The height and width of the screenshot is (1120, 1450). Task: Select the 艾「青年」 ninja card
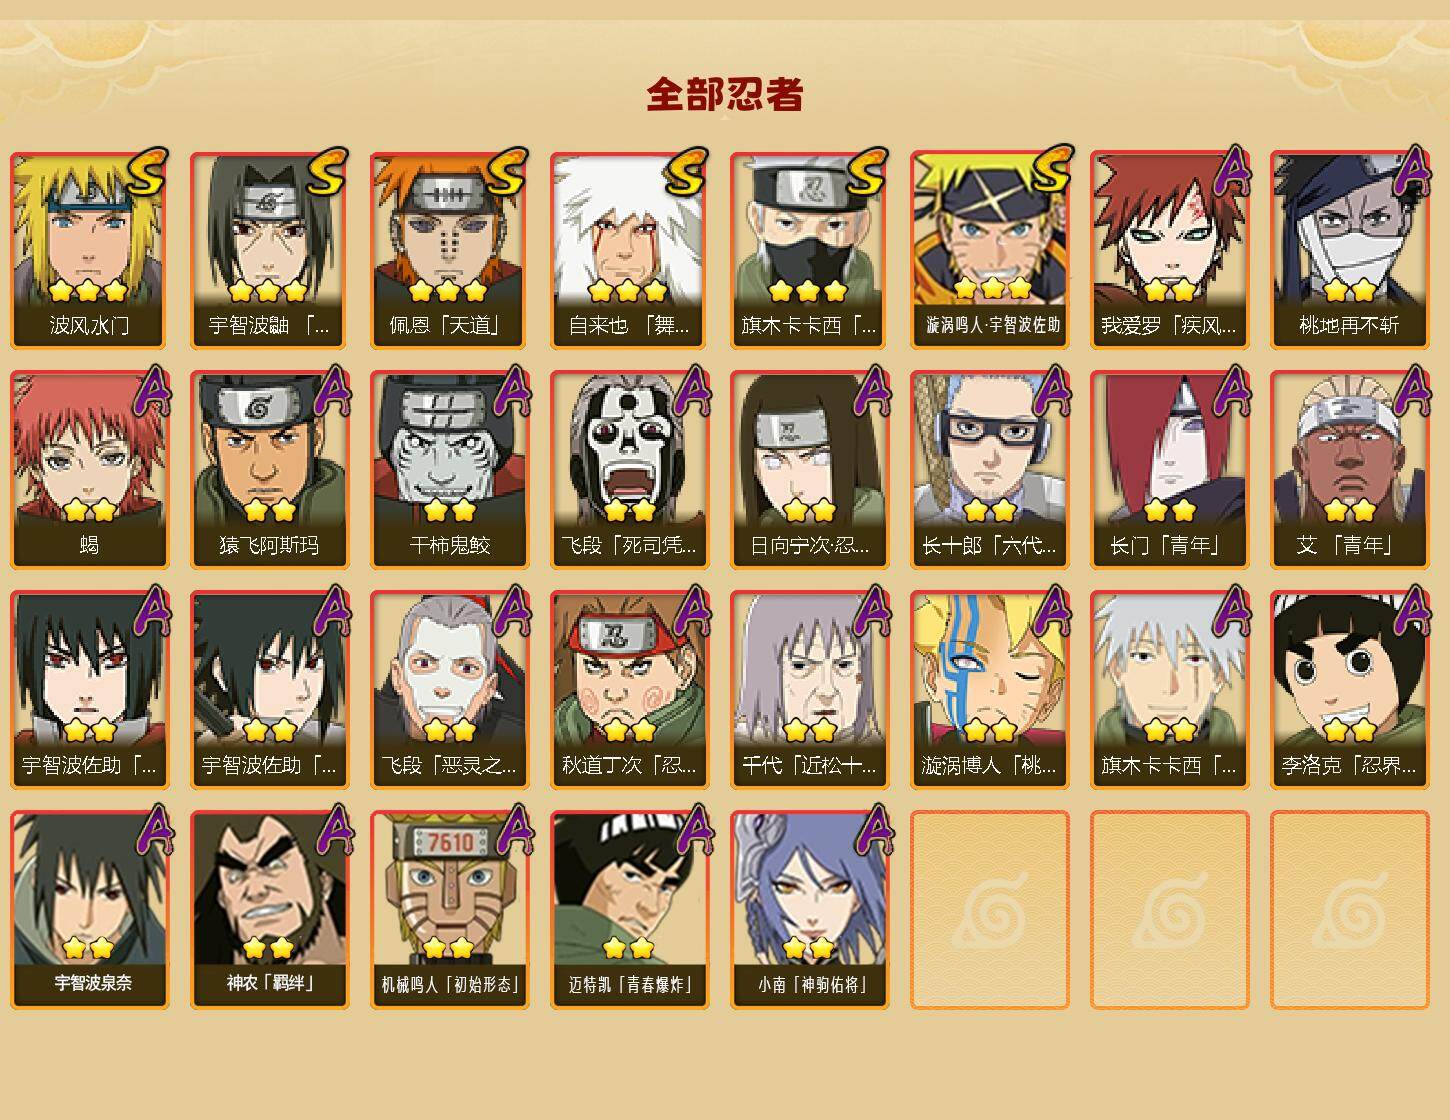click(1350, 470)
